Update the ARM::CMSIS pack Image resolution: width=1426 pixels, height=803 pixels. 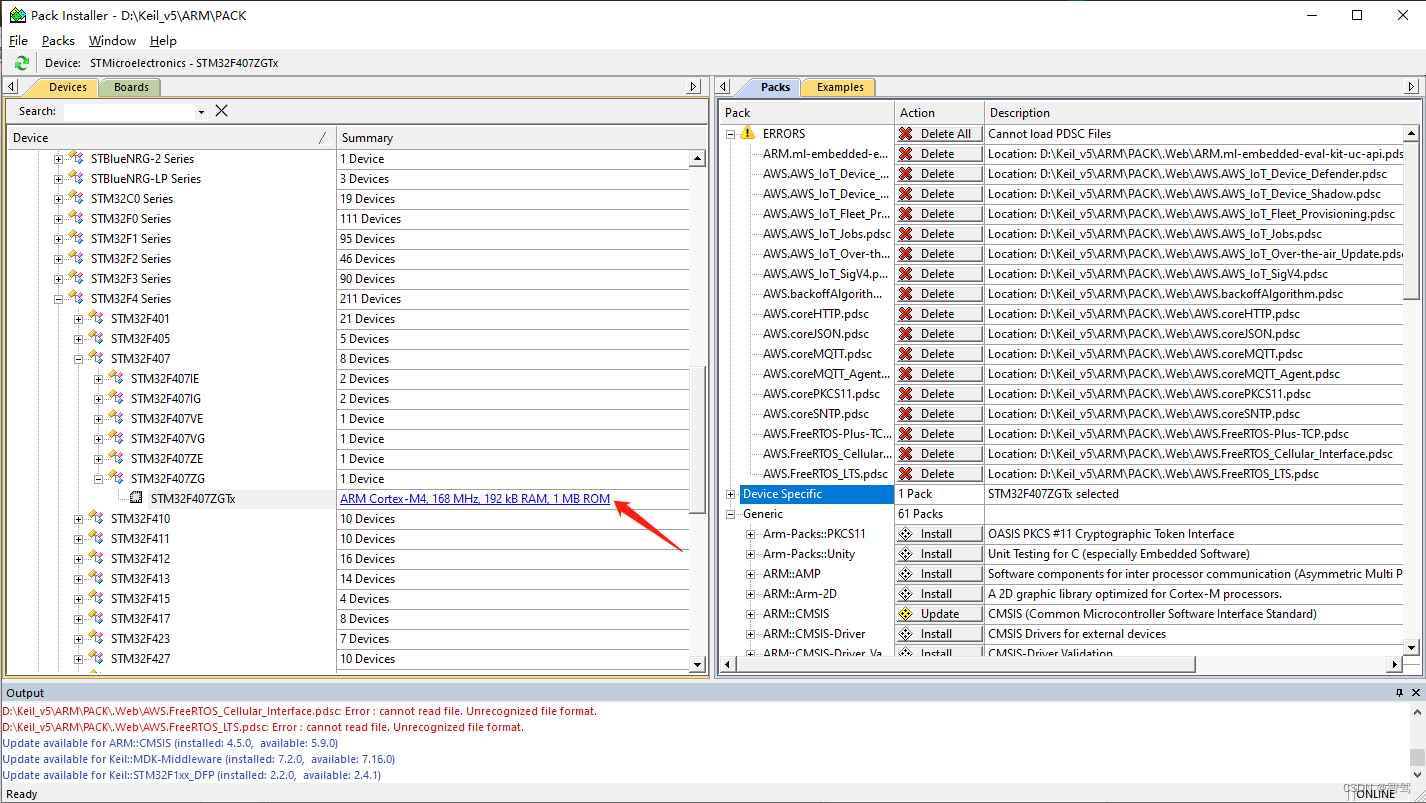click(939, 613)
